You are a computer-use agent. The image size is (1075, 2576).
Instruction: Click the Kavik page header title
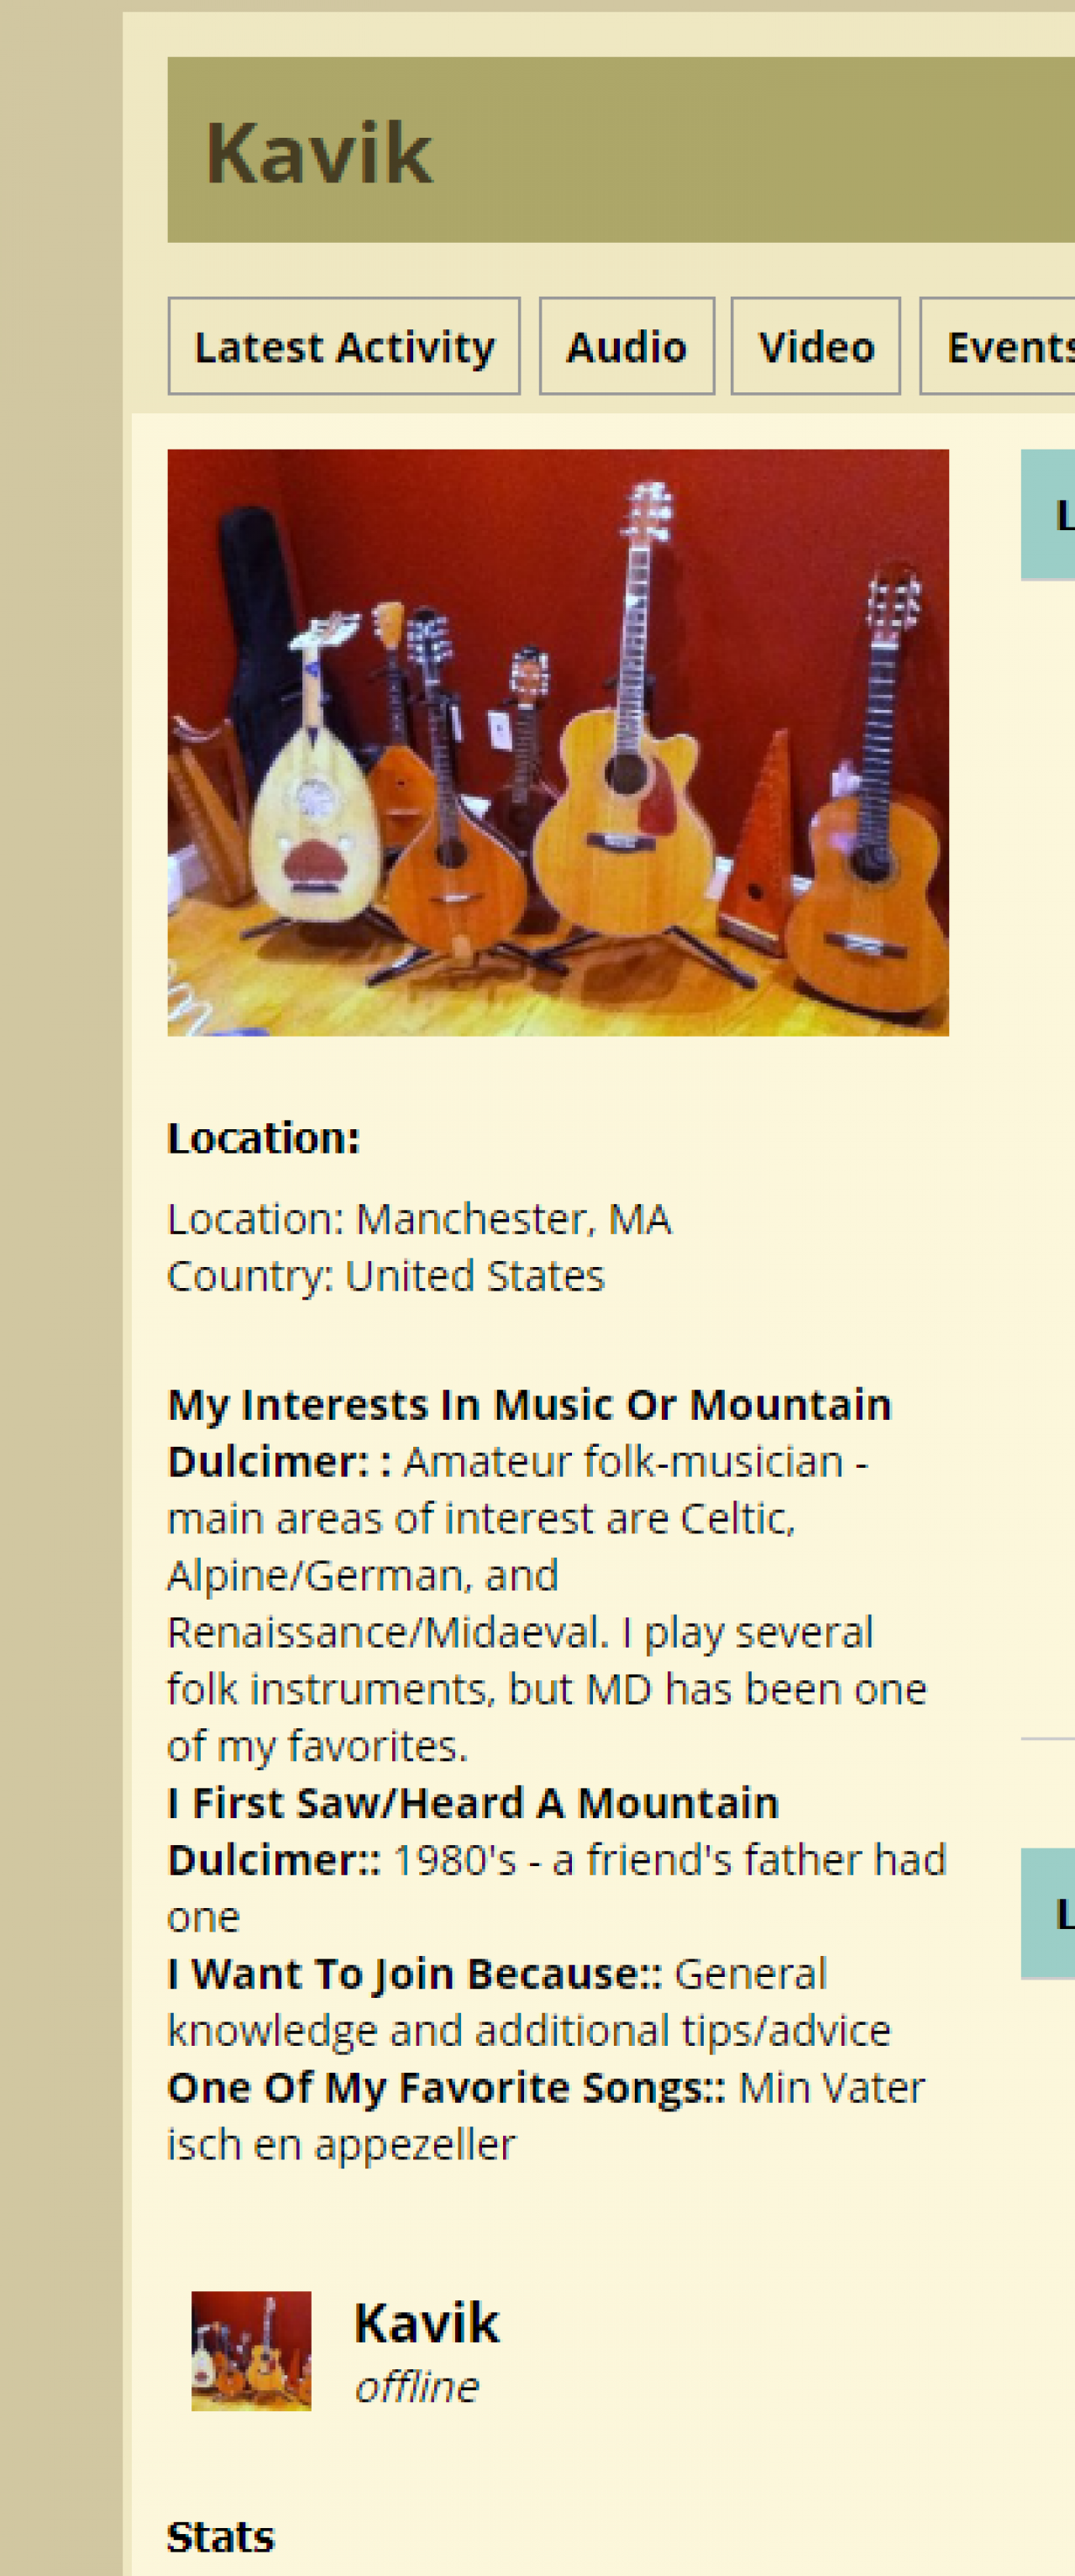[x=319, y=153]
